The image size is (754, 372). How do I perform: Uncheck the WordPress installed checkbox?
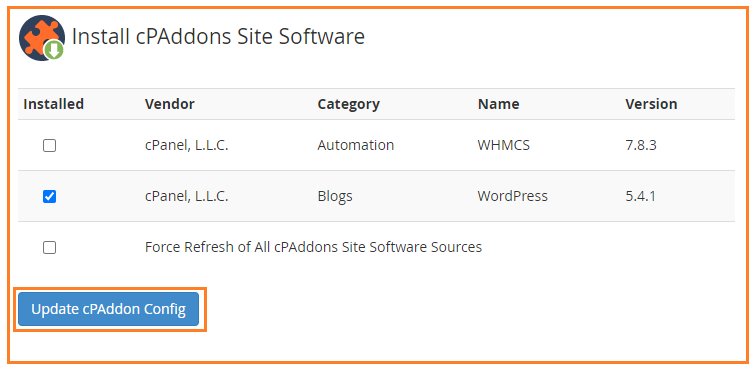coord(49,196)
